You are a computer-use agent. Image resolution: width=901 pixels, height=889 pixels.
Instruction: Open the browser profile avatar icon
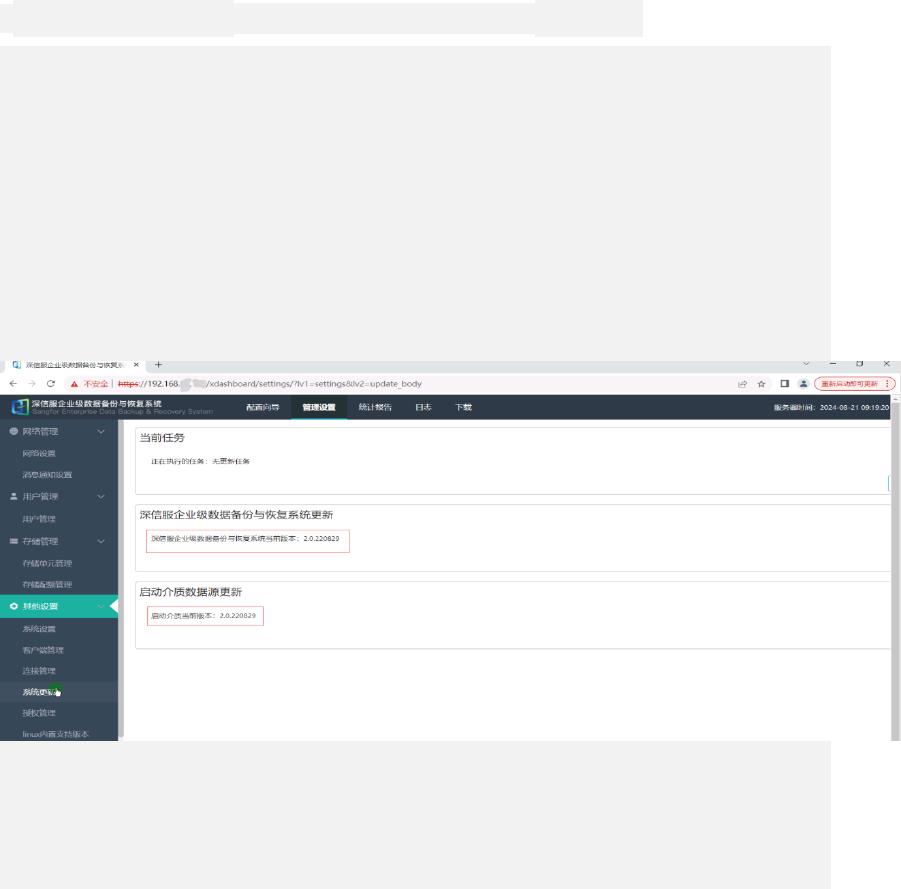point(803,383)
